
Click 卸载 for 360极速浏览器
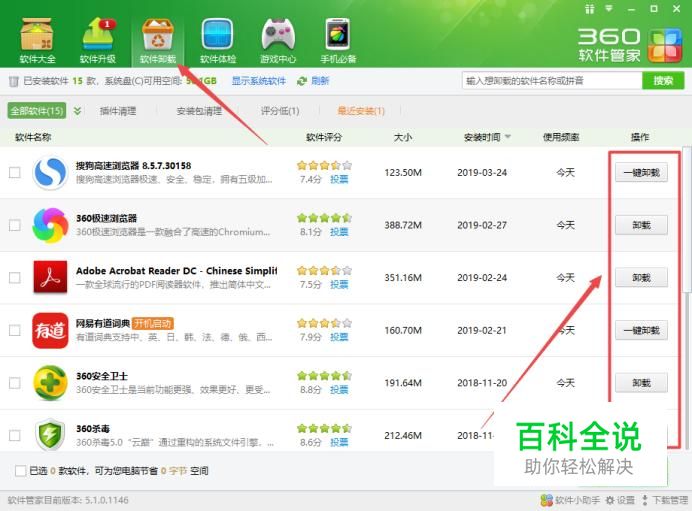click(641, 225)
